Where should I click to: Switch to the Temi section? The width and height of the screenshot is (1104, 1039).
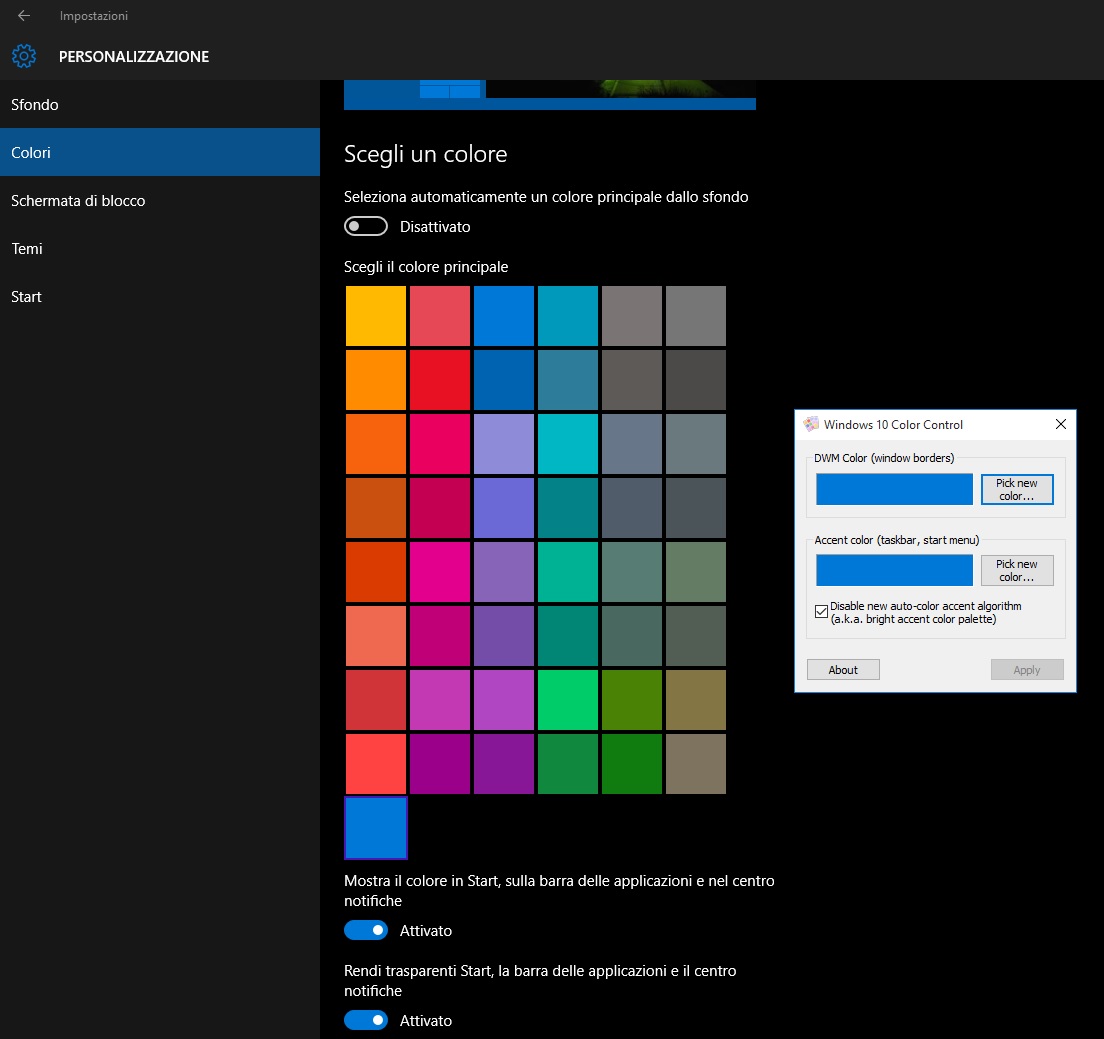pyautogui.click(x=27, y=248)
